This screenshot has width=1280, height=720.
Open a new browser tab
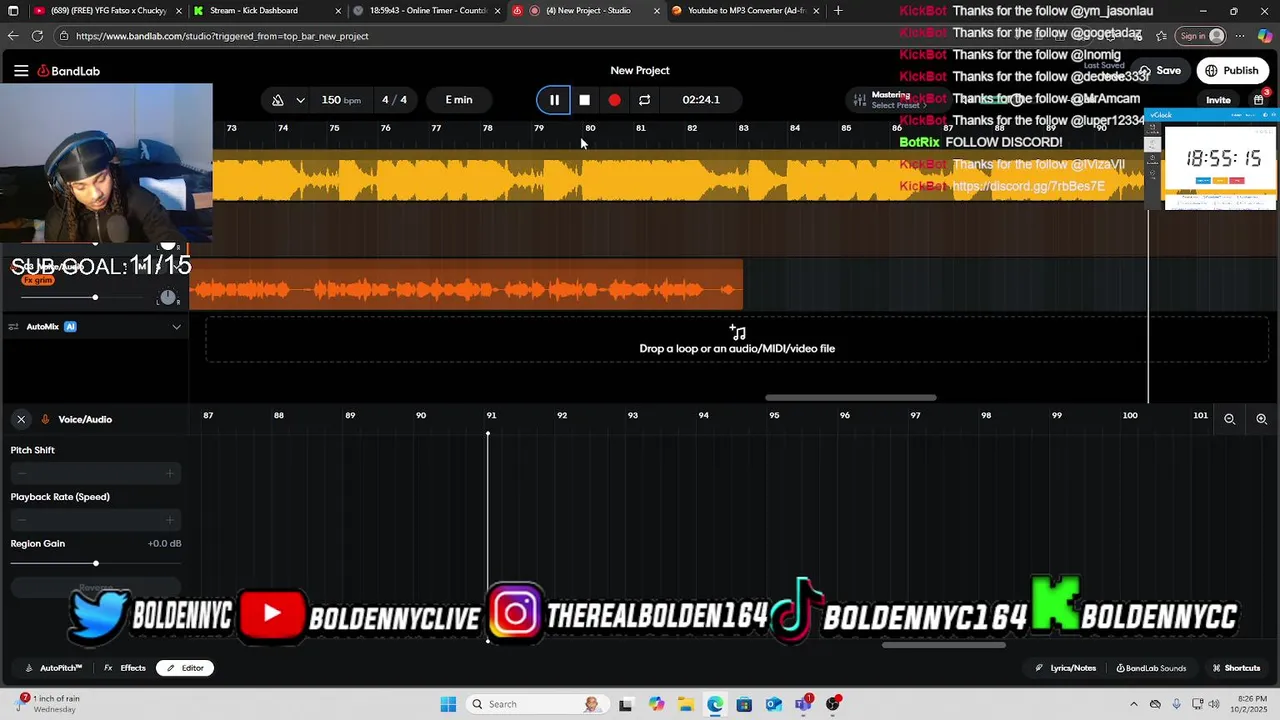tap(838, 11)
